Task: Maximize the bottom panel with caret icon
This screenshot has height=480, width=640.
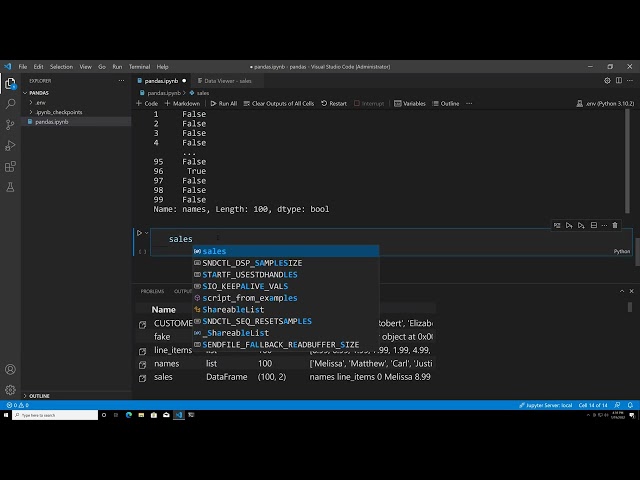Action: pos(622,291)
